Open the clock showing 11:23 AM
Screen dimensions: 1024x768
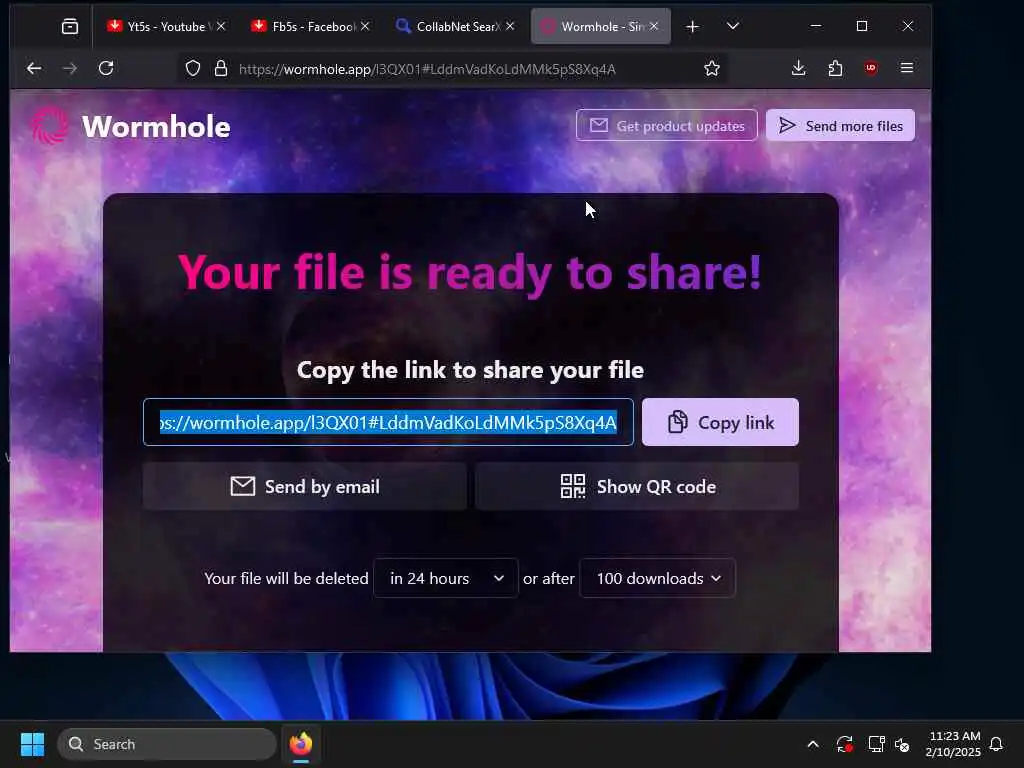[x=953, y=744]
